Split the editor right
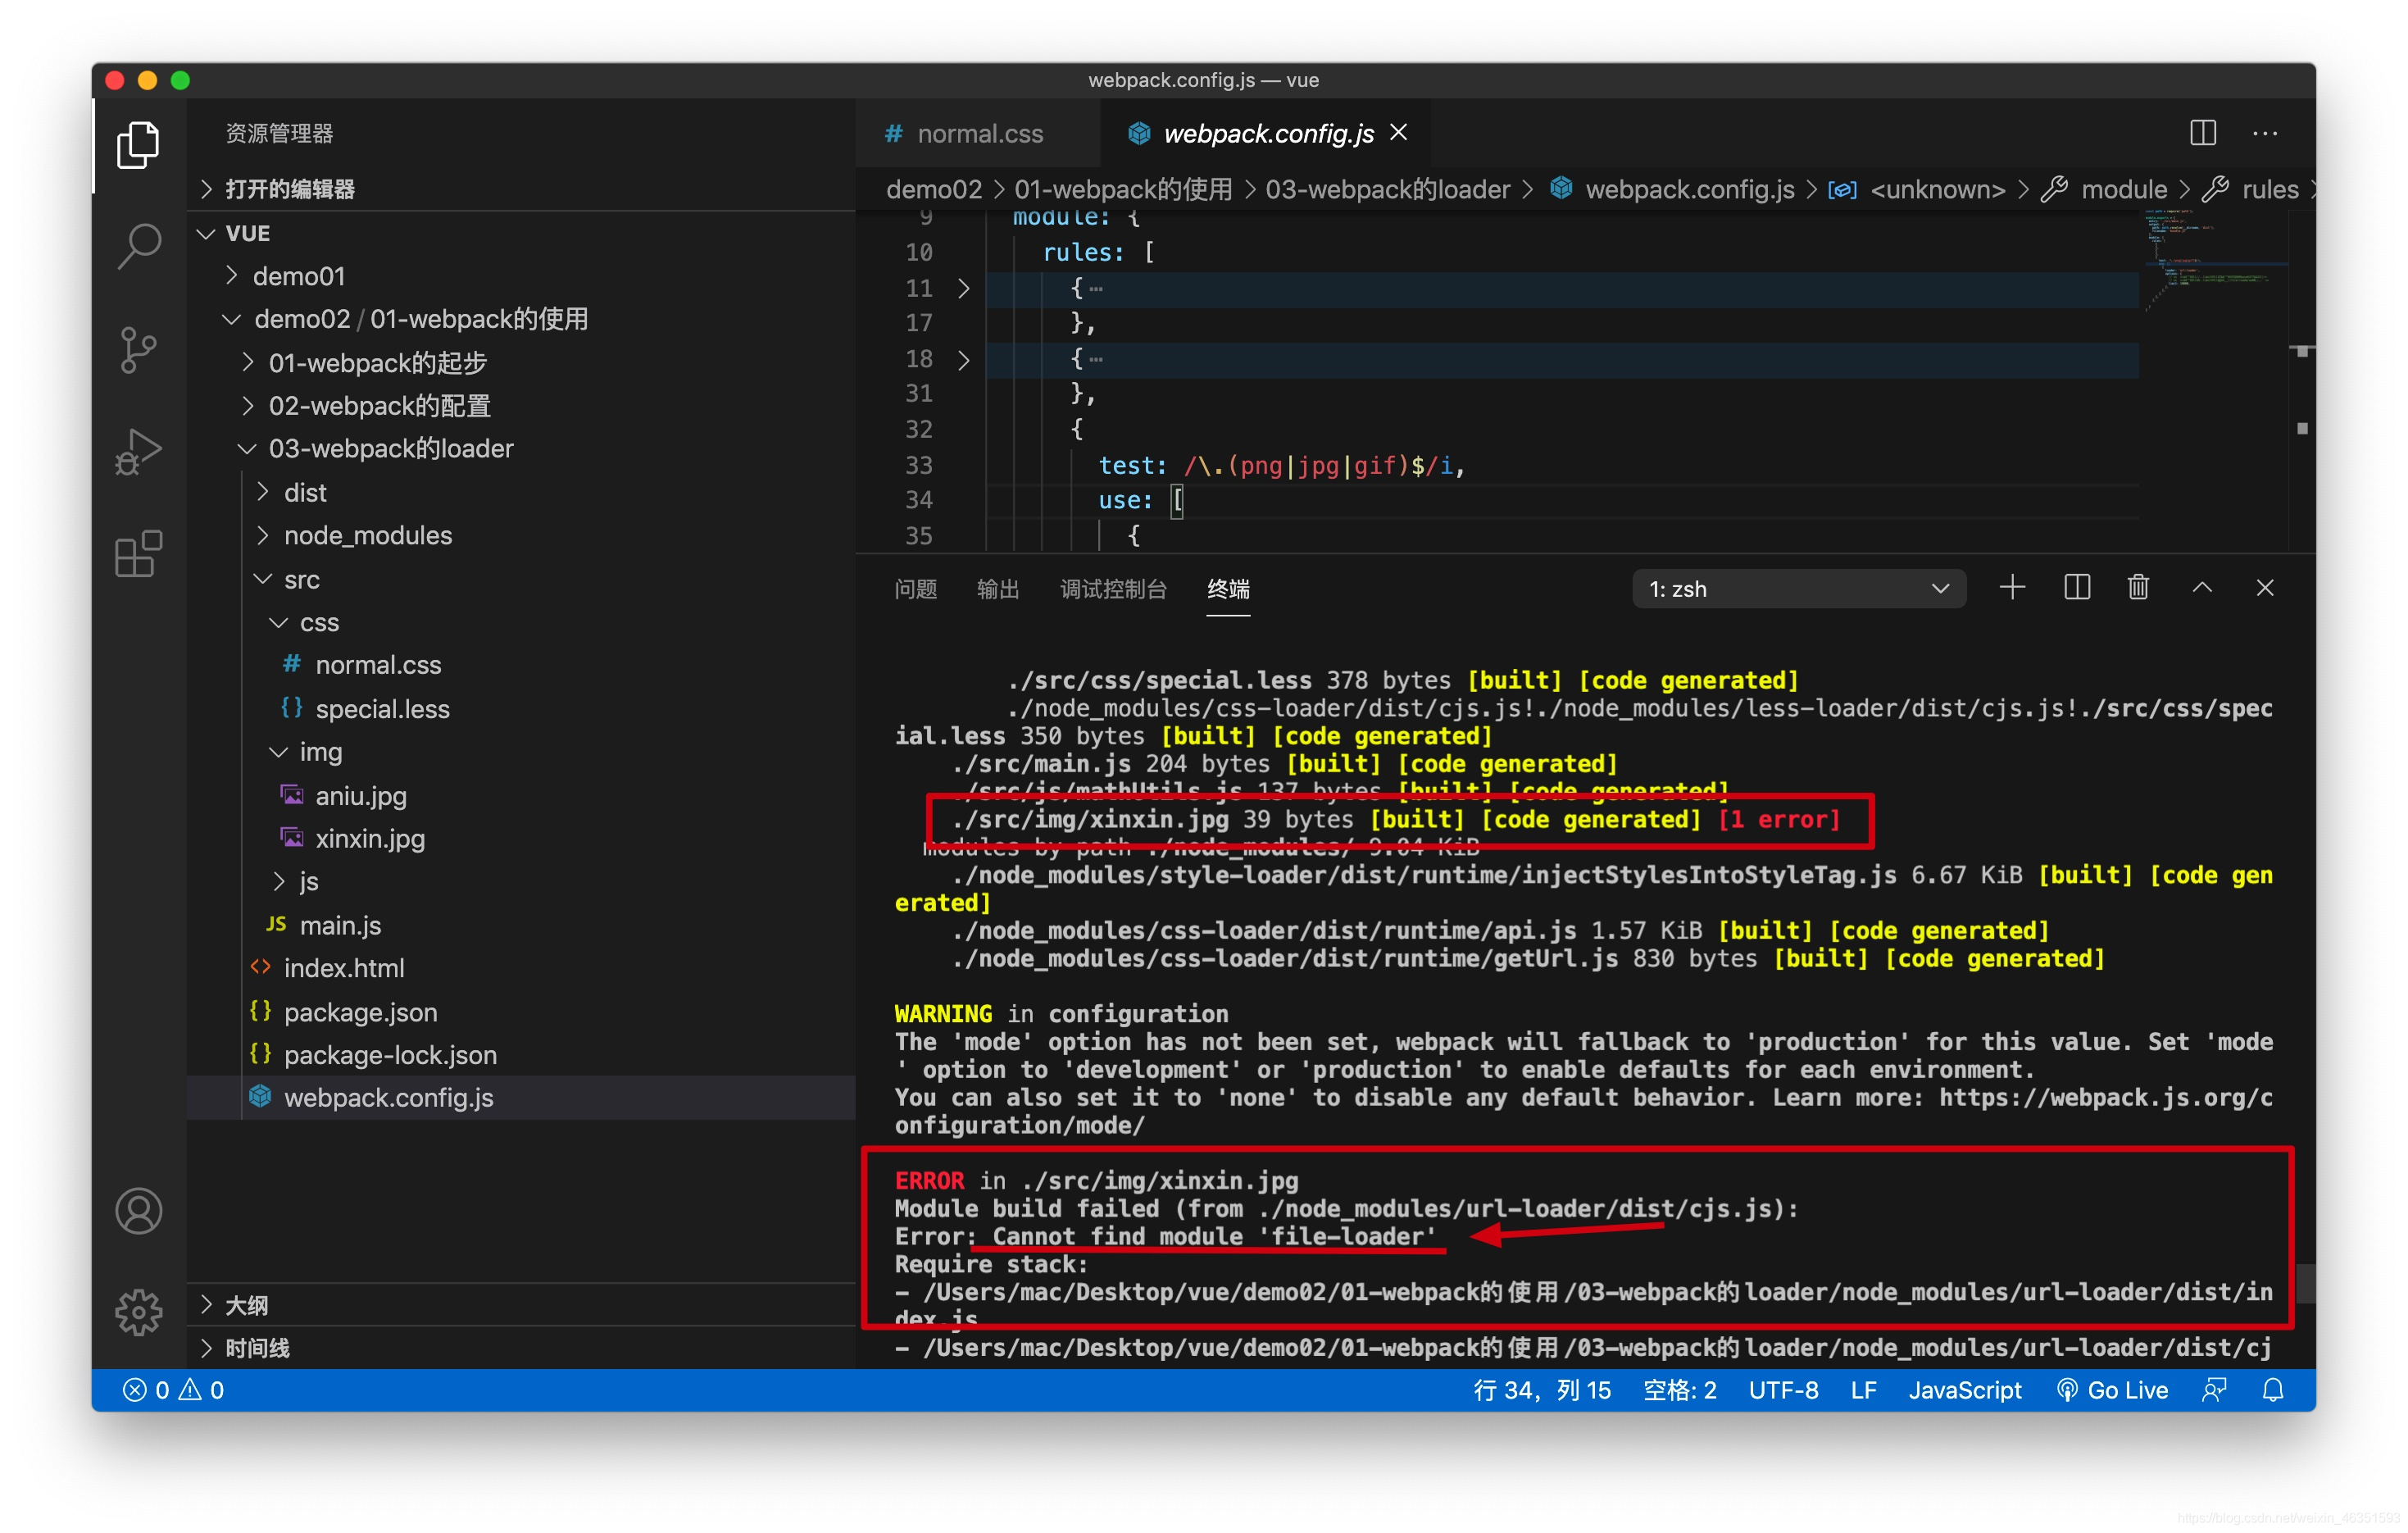Image resolution: width=2408 pixels, height=1533 pixels. (2202, 134)
